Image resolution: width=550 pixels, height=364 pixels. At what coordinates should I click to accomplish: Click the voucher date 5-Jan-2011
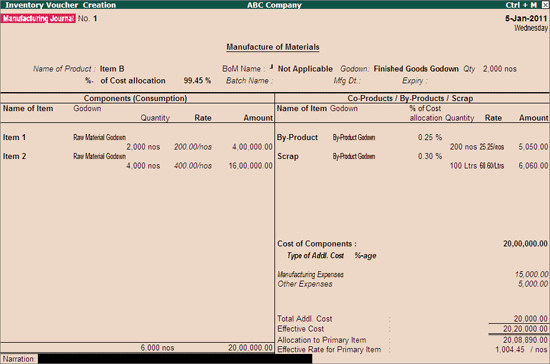pos(526,18)
